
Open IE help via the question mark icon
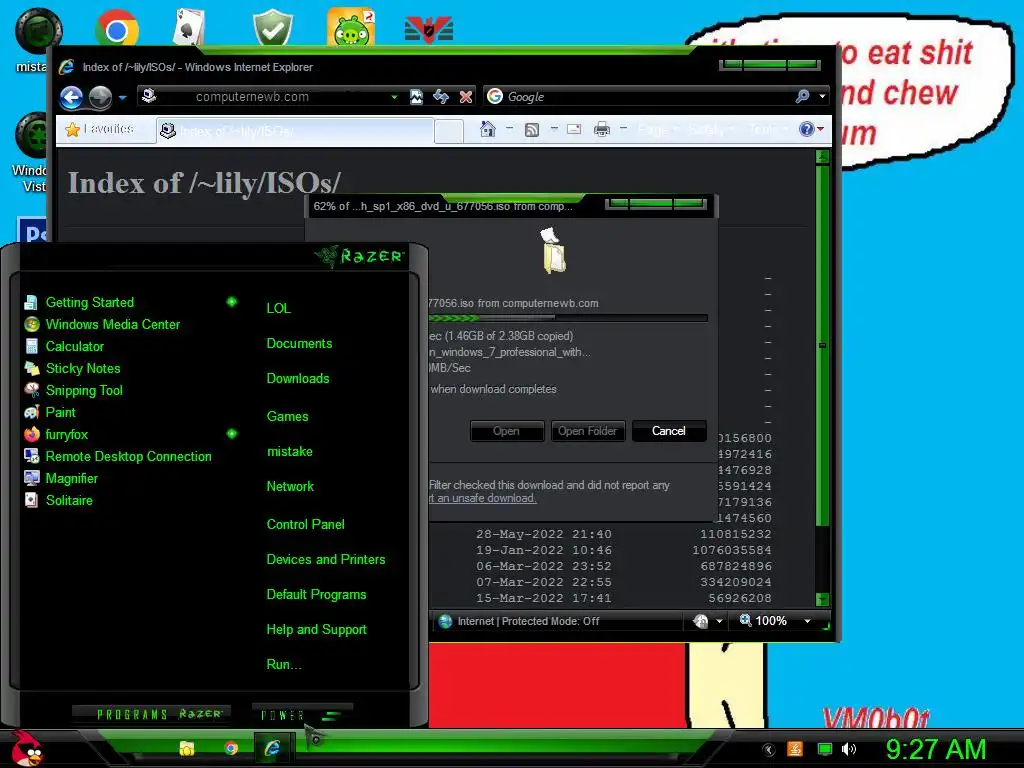click(807, 129)
